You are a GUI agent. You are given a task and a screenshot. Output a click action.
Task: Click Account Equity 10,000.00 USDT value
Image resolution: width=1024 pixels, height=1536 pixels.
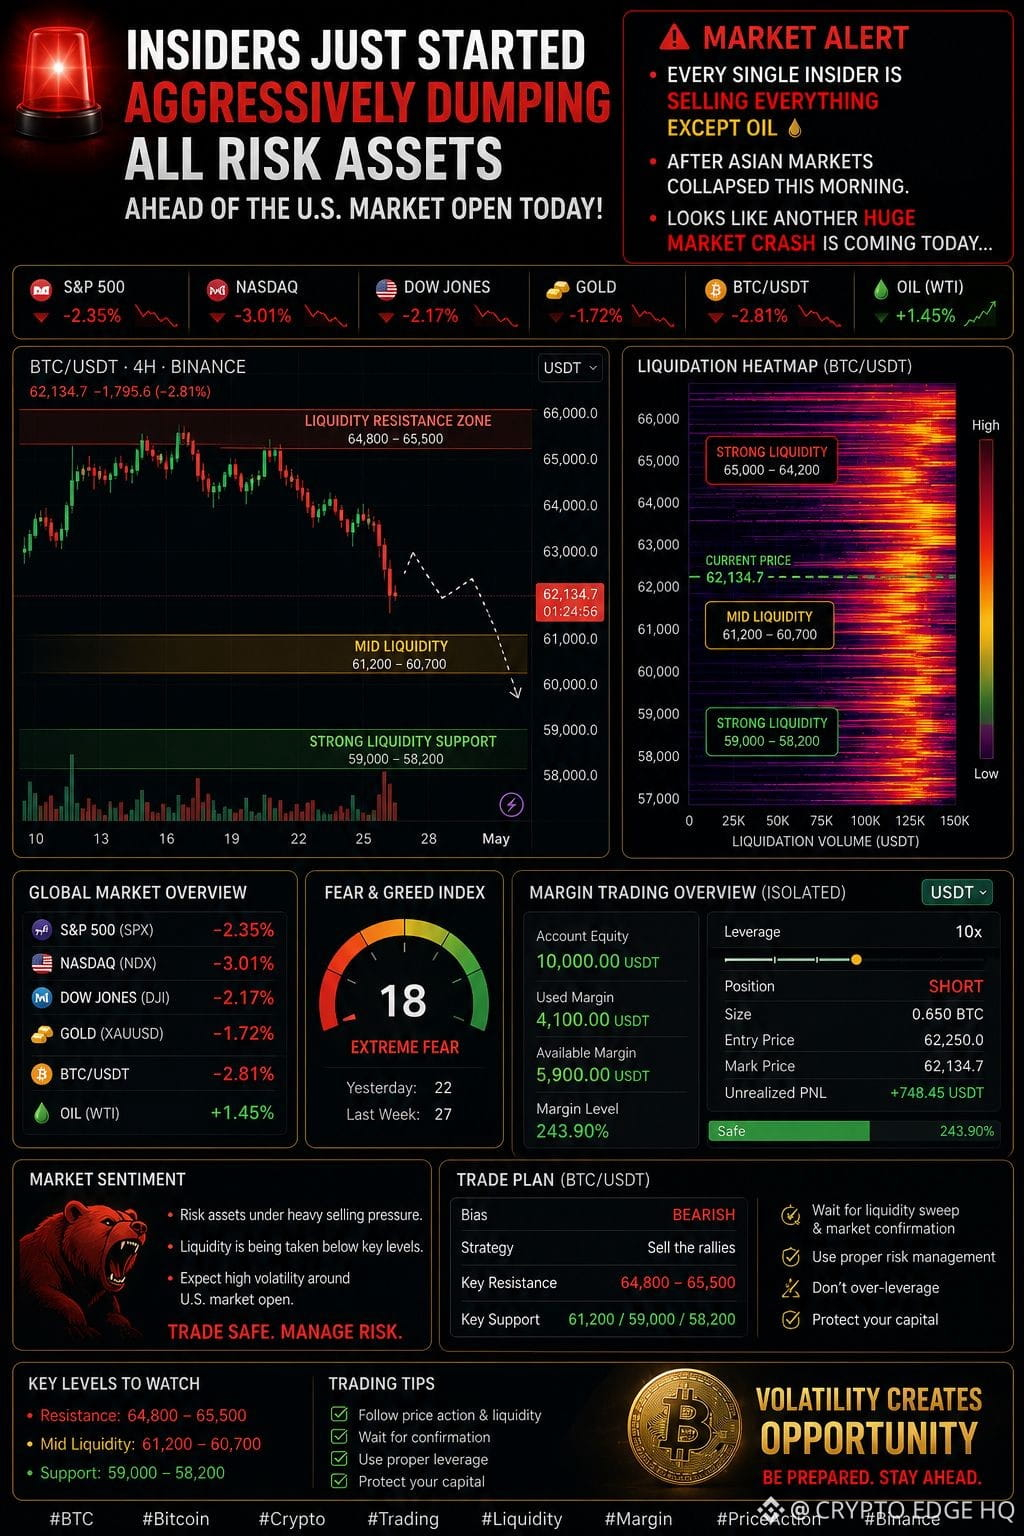point(598,961)
